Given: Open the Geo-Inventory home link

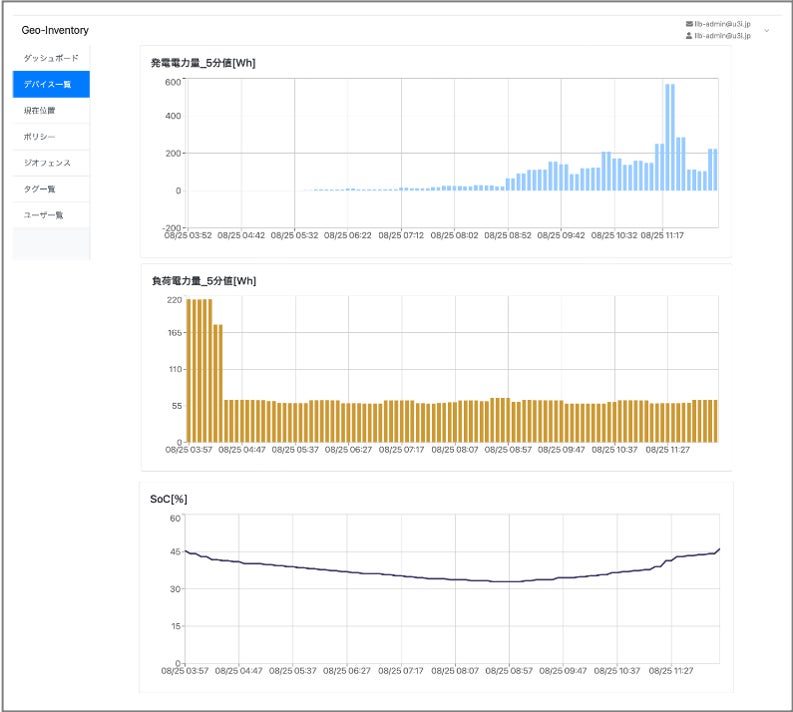Looking at the screenshot, I should 55,30.
